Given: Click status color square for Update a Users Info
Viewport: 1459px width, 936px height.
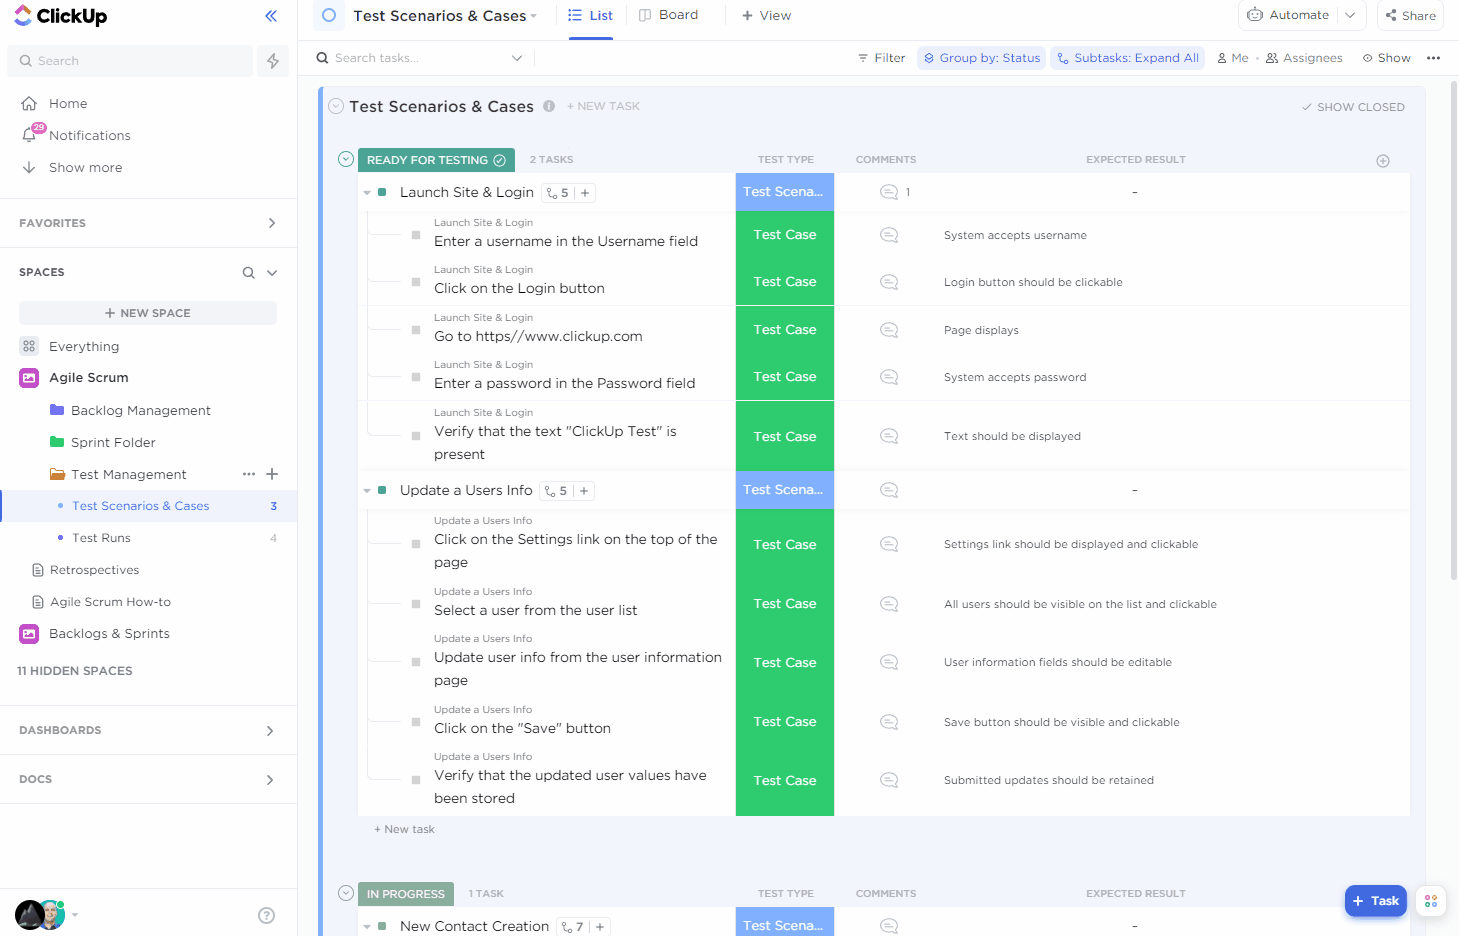Looking at the screenshot, I should click(382, 490).
